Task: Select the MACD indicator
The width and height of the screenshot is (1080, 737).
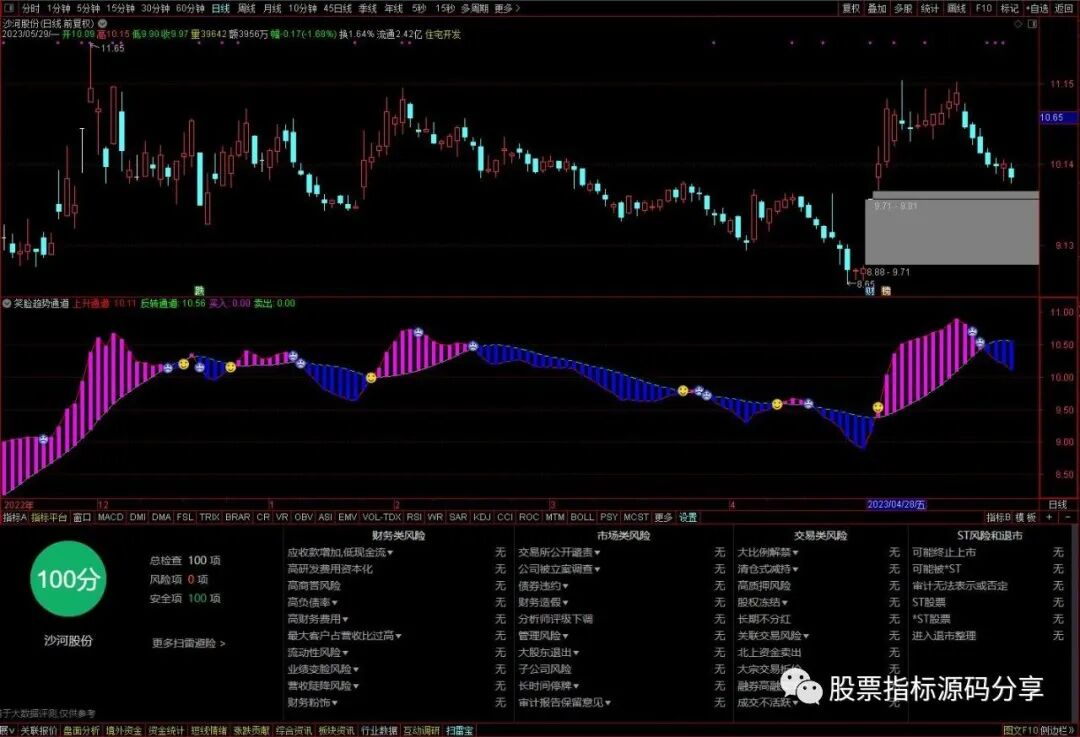Action: pyautogui.click(x=110, y=517)
